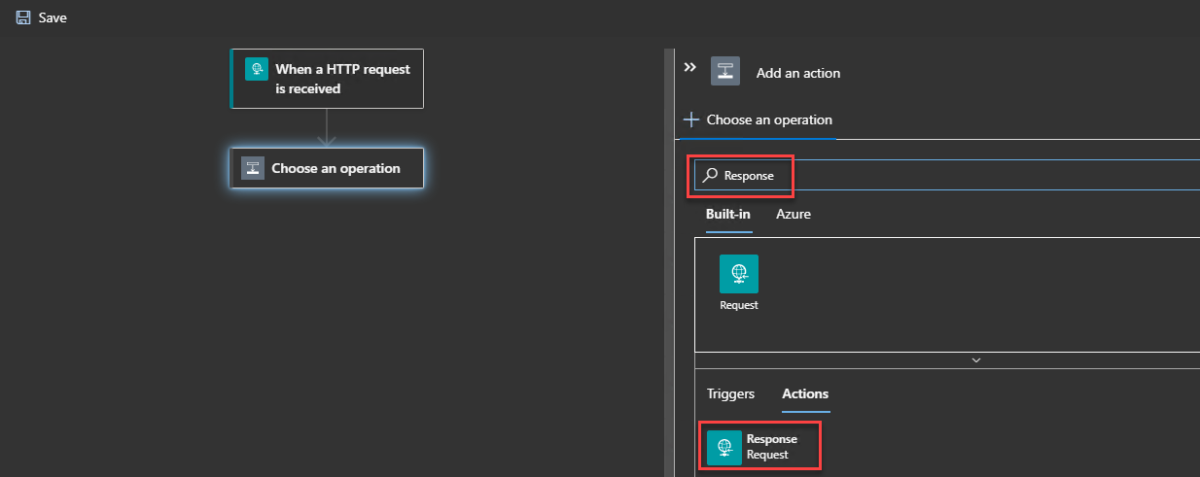Select the Response Request action icon
This screenshot has width=1200, height=477.
[x=725, y=447]
